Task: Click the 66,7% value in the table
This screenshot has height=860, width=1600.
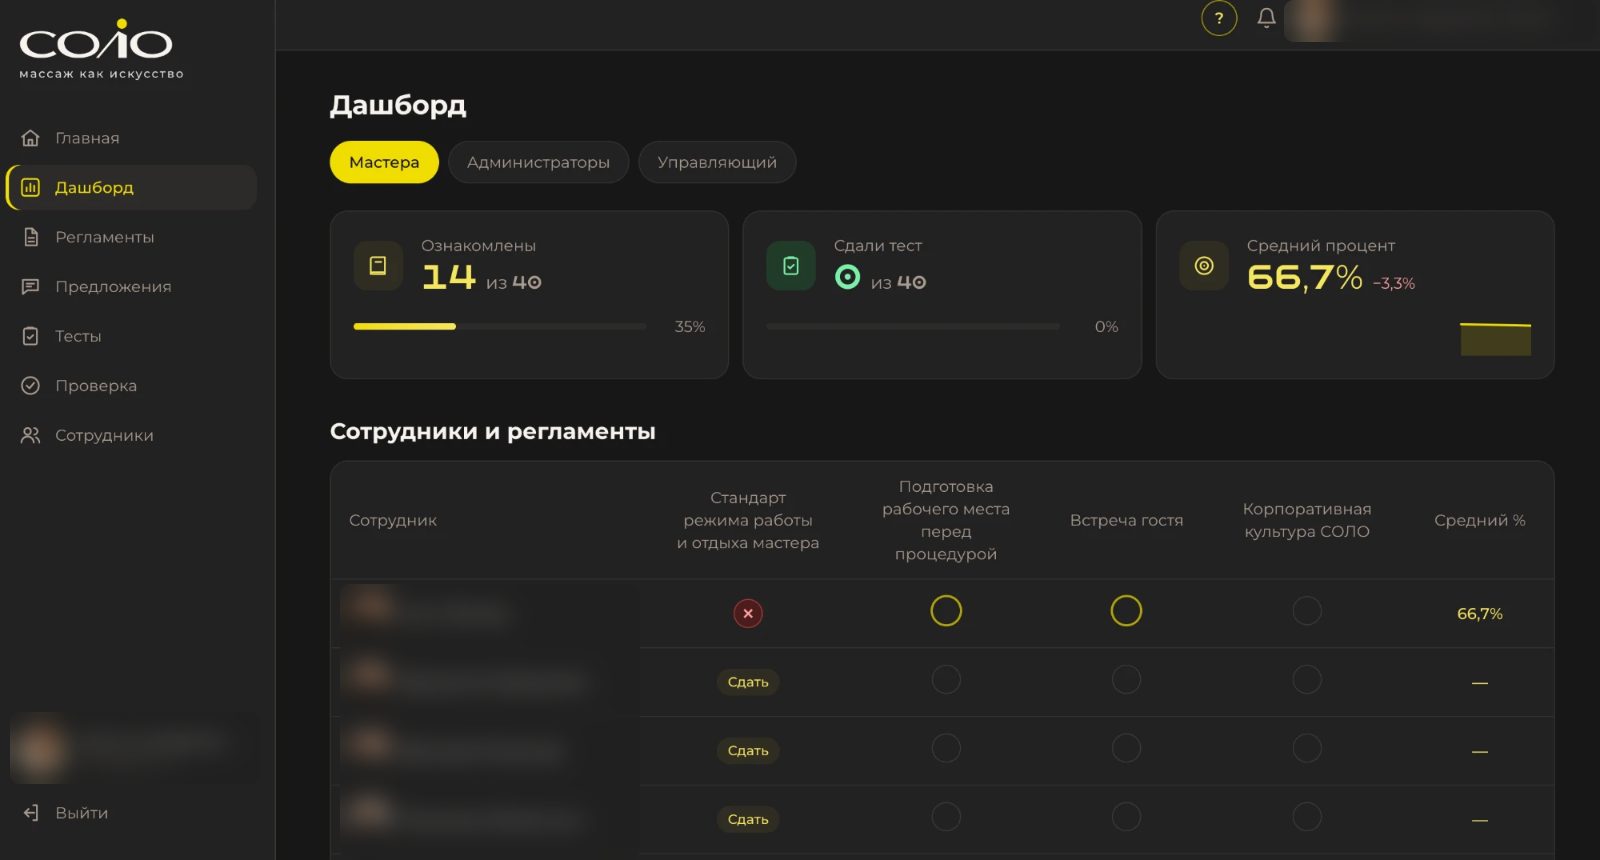Action: [1480, 614]
